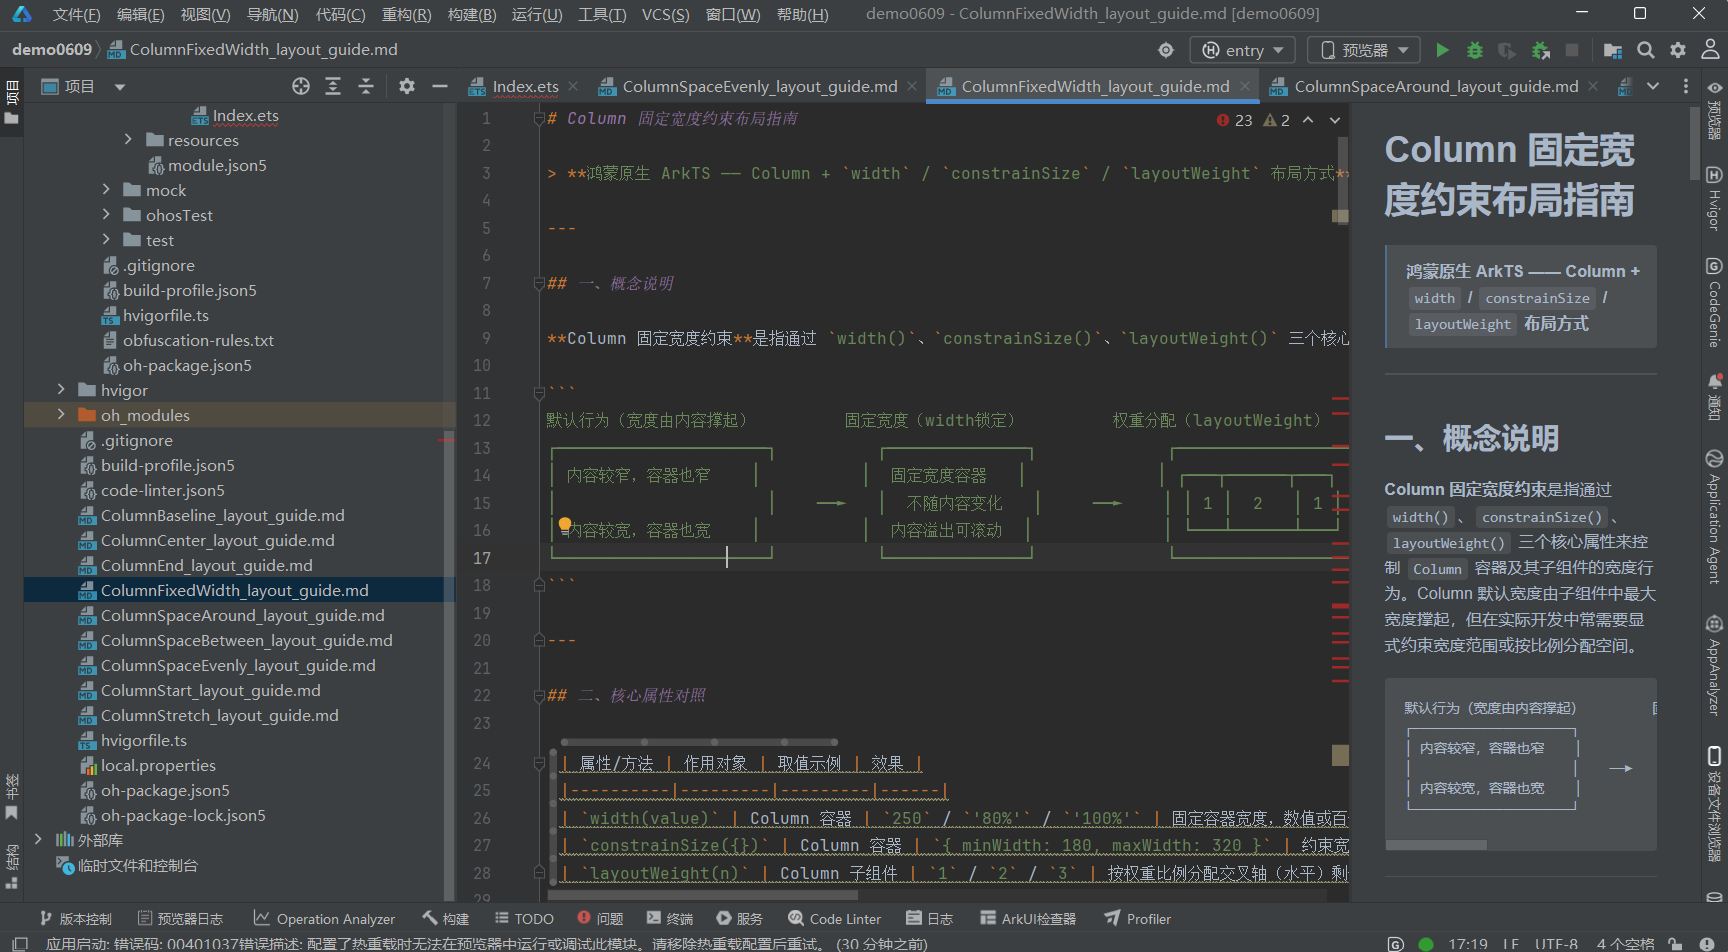Go to previous highlighted error arrow
This screenshot has width=1728, height=952.
pyautogui.click(x=1308, y=120)
